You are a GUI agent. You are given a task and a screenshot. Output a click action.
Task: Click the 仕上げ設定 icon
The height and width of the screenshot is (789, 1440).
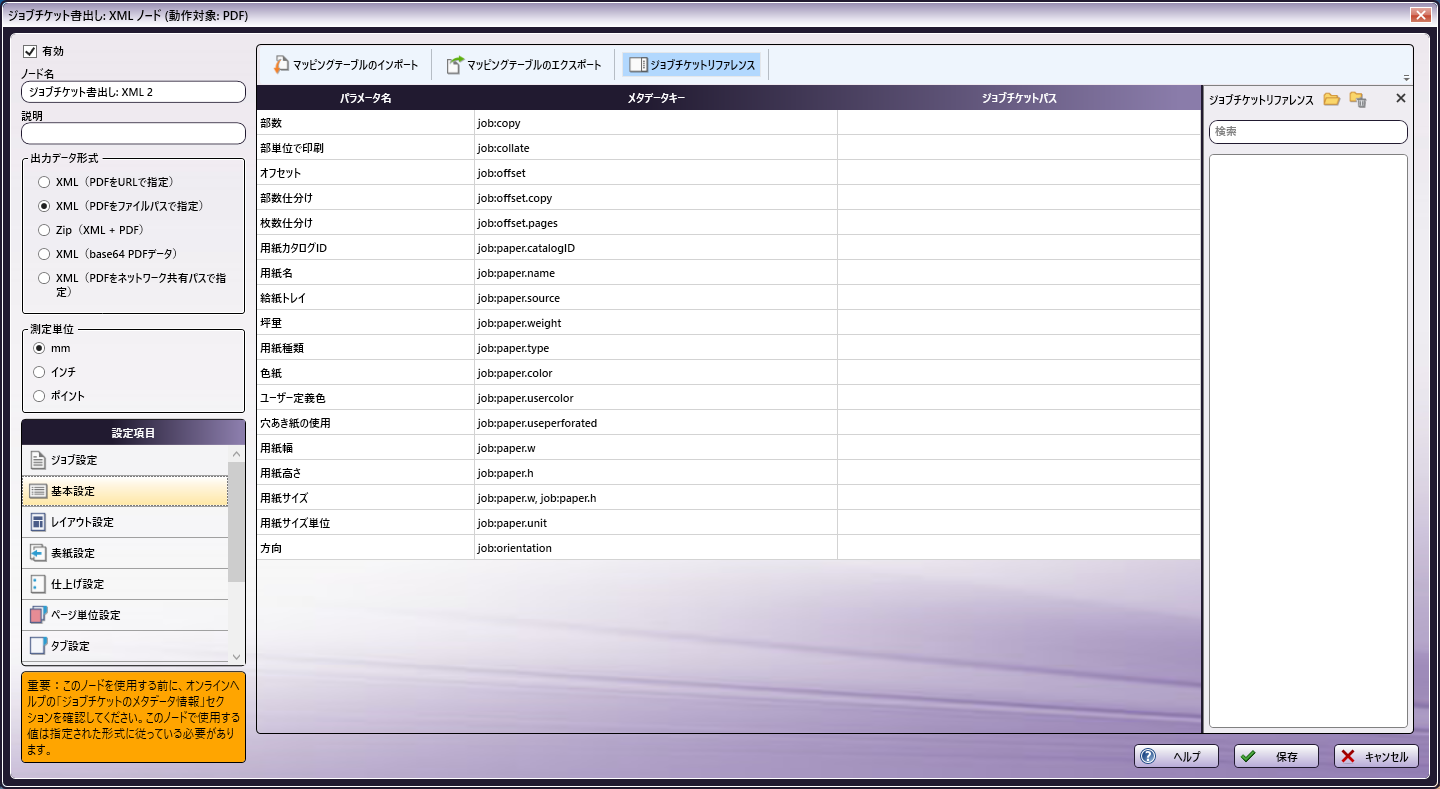(x=37, y=584)
